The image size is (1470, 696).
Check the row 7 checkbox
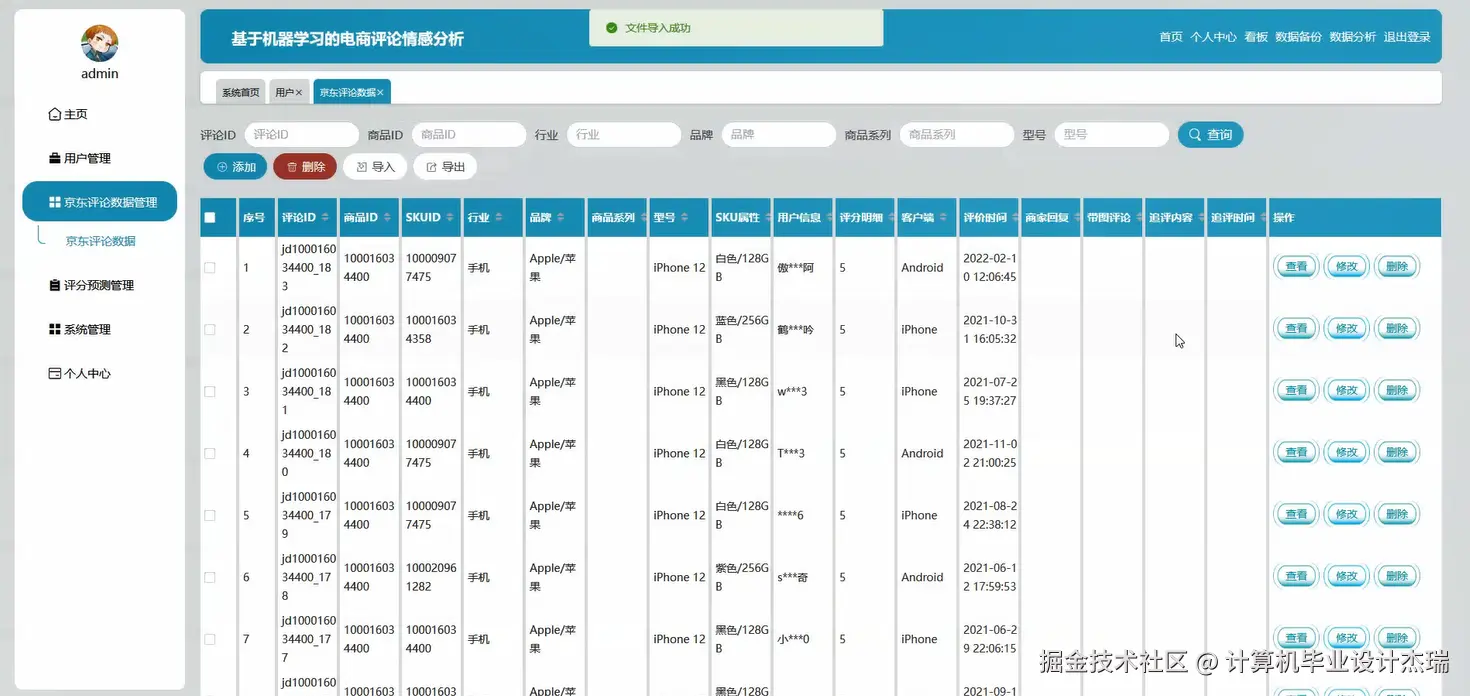coord(210,640)
